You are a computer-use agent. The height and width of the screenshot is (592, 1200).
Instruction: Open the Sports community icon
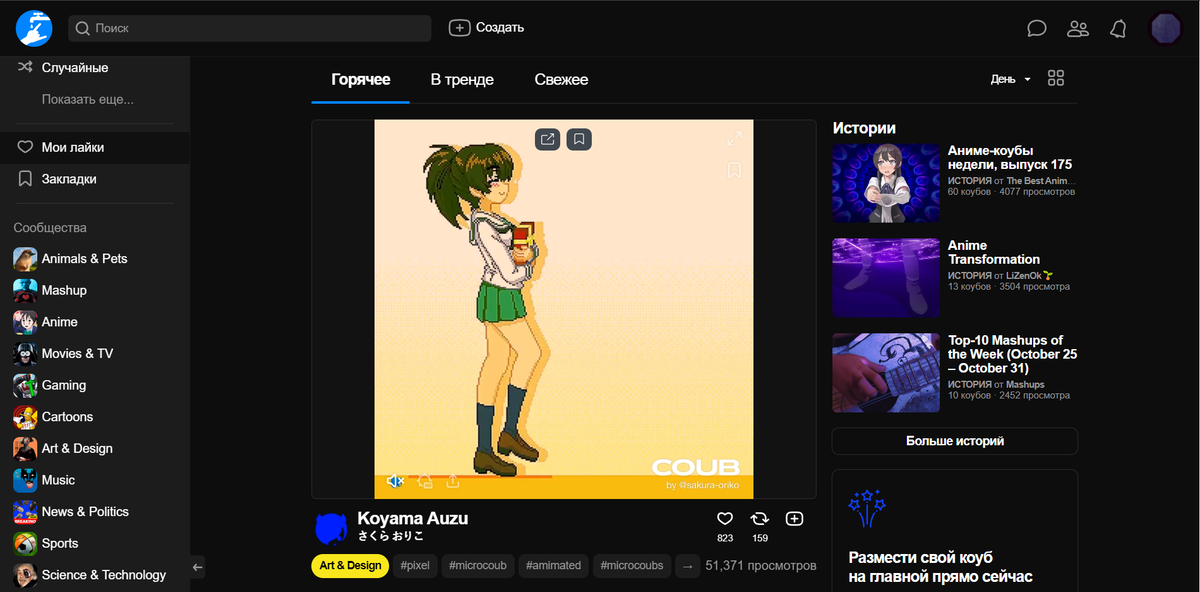[25, 544]
